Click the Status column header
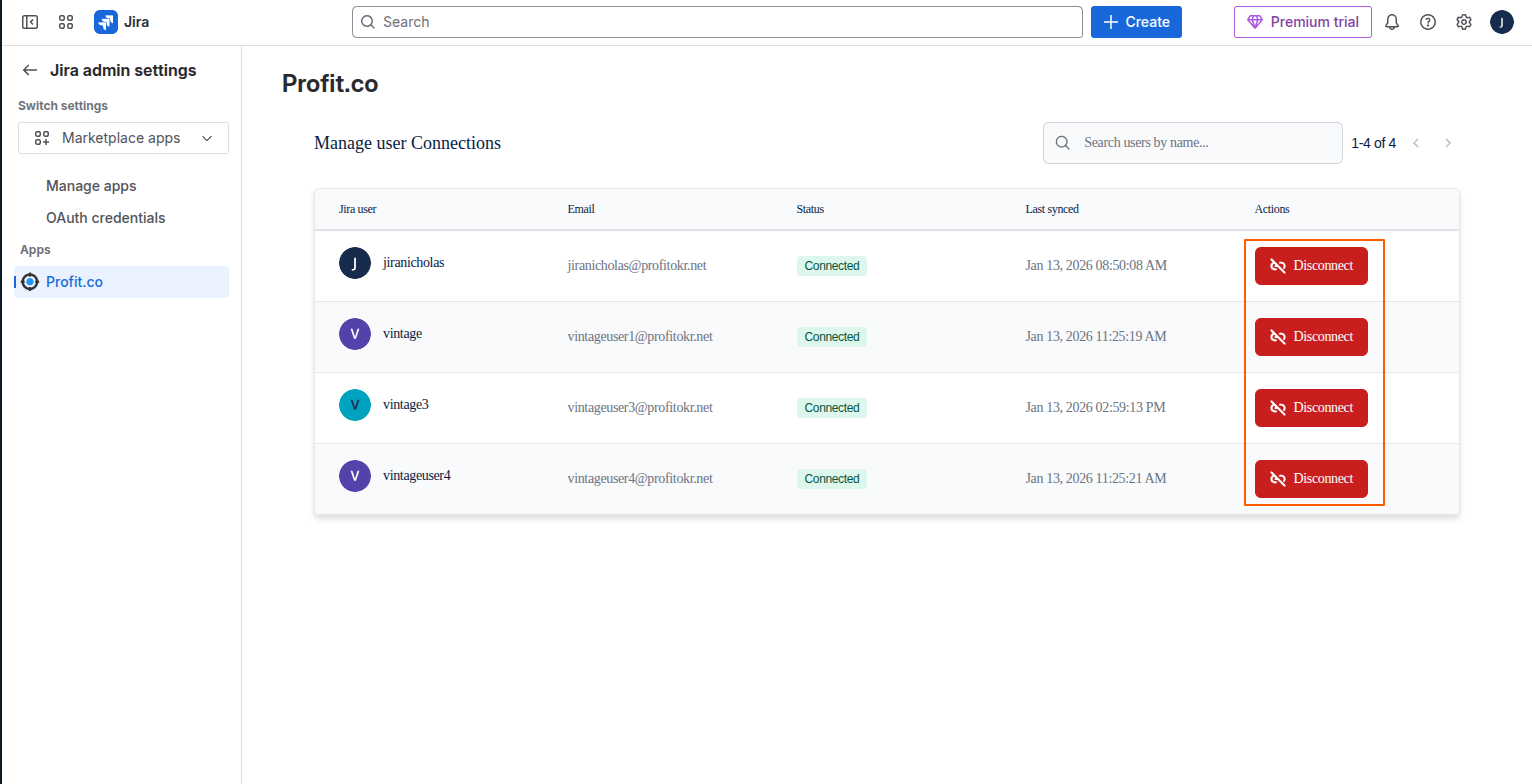 810,209
